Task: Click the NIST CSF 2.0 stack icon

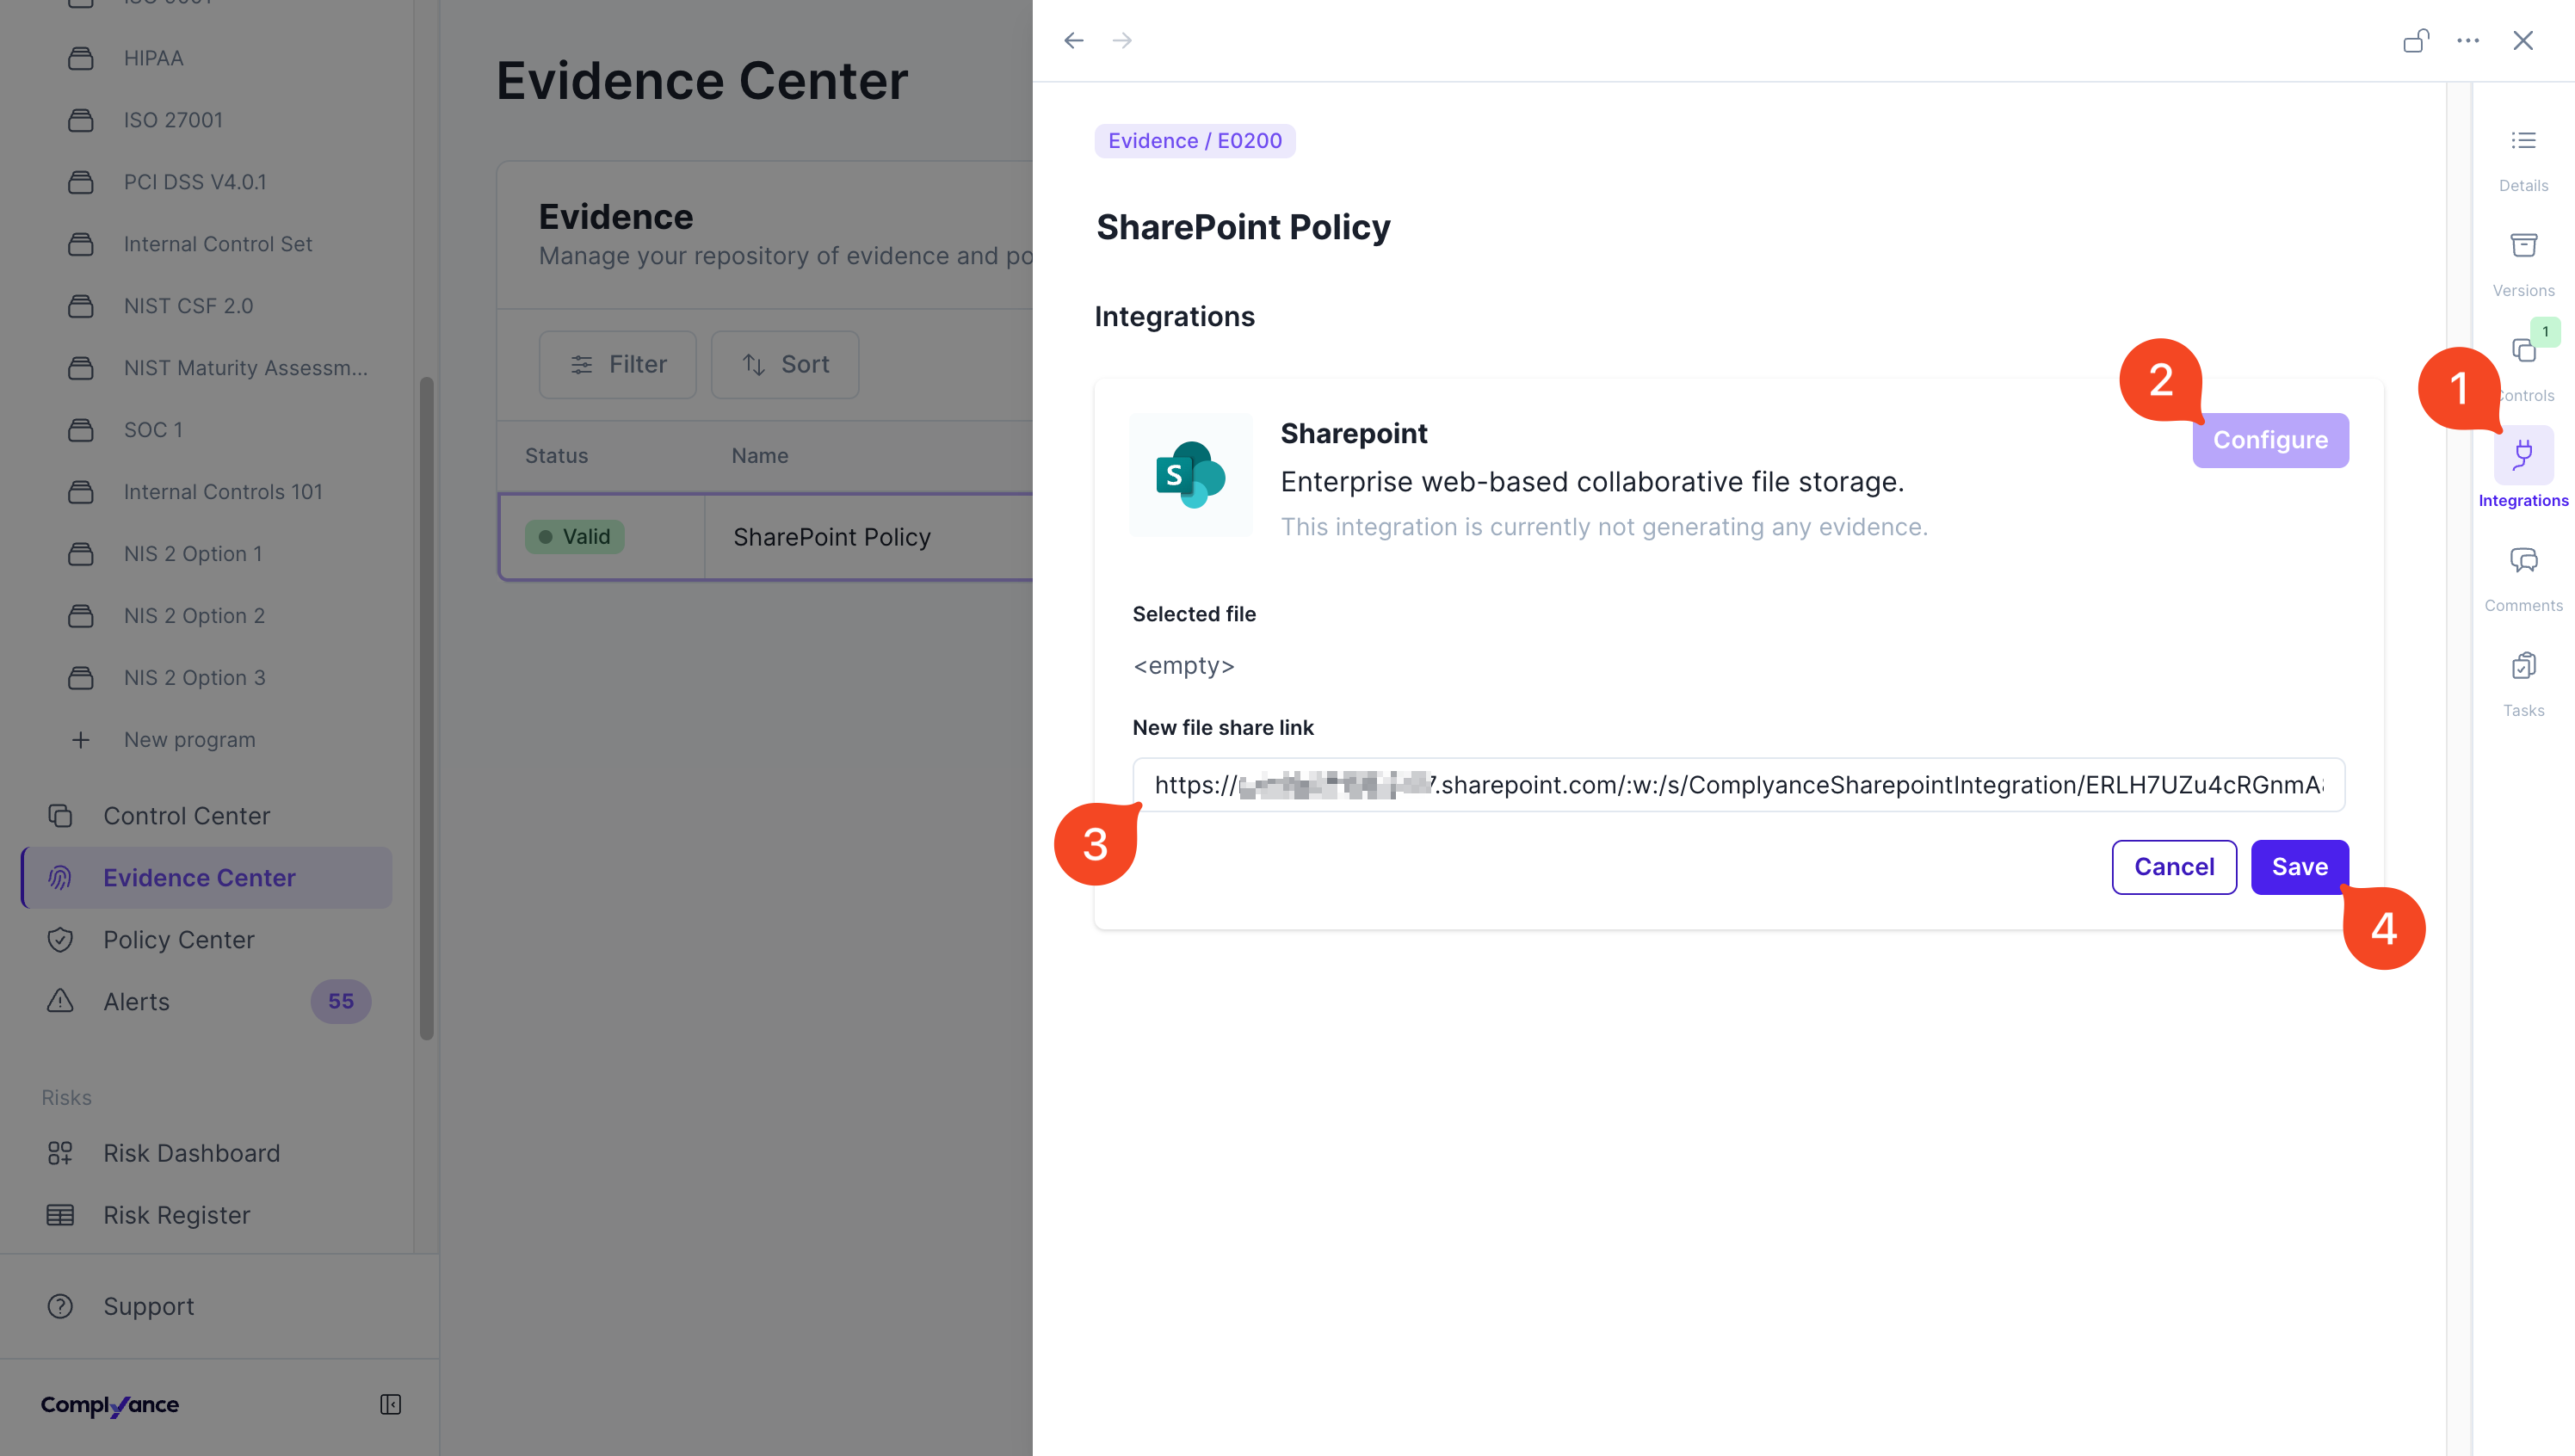Action: [81, 306]
